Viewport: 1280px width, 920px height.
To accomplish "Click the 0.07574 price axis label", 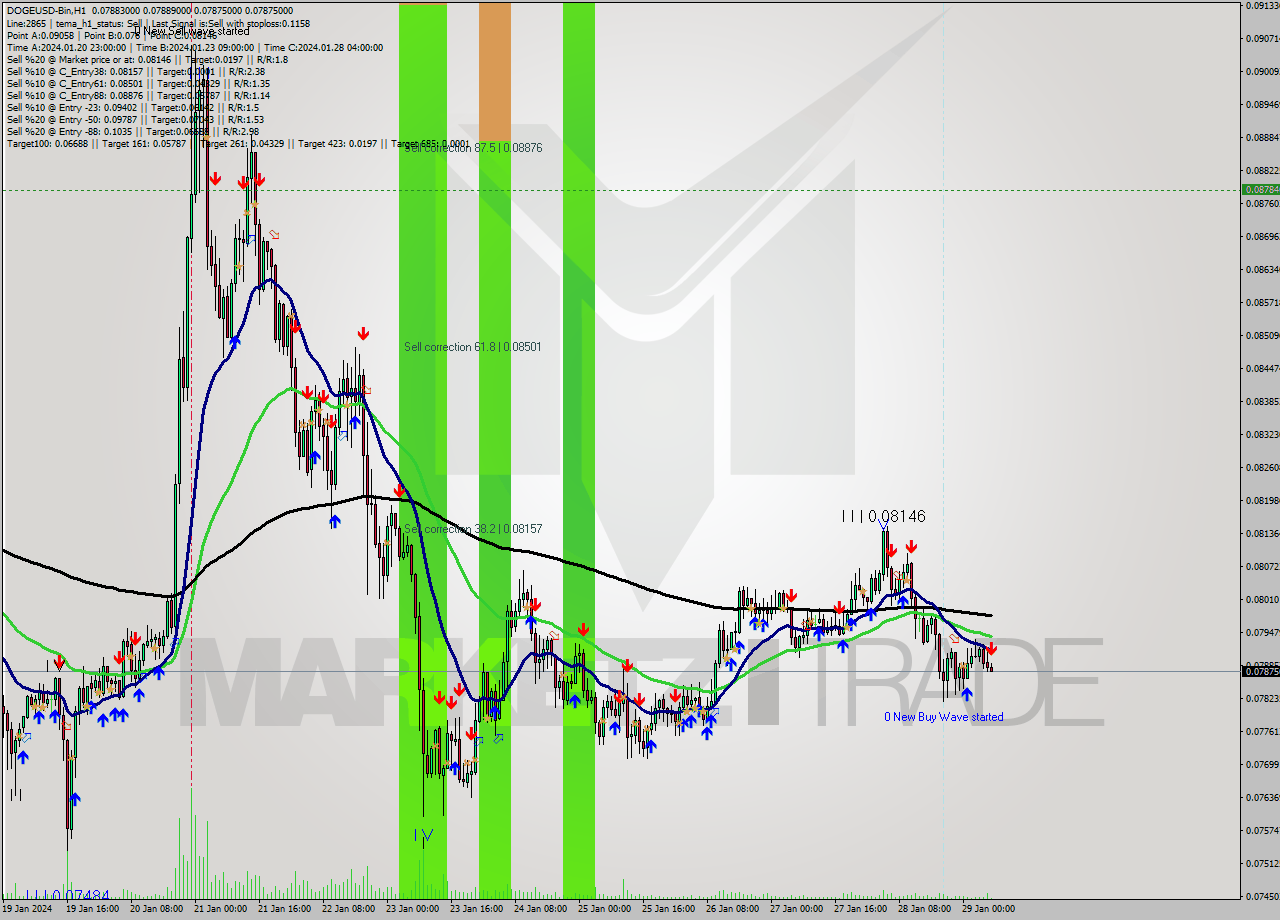I will 1261,830.
